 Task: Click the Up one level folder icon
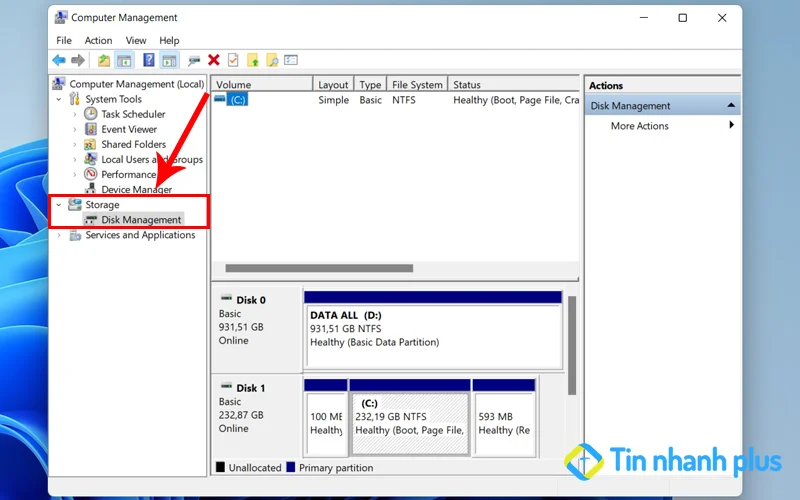point(104,61)
